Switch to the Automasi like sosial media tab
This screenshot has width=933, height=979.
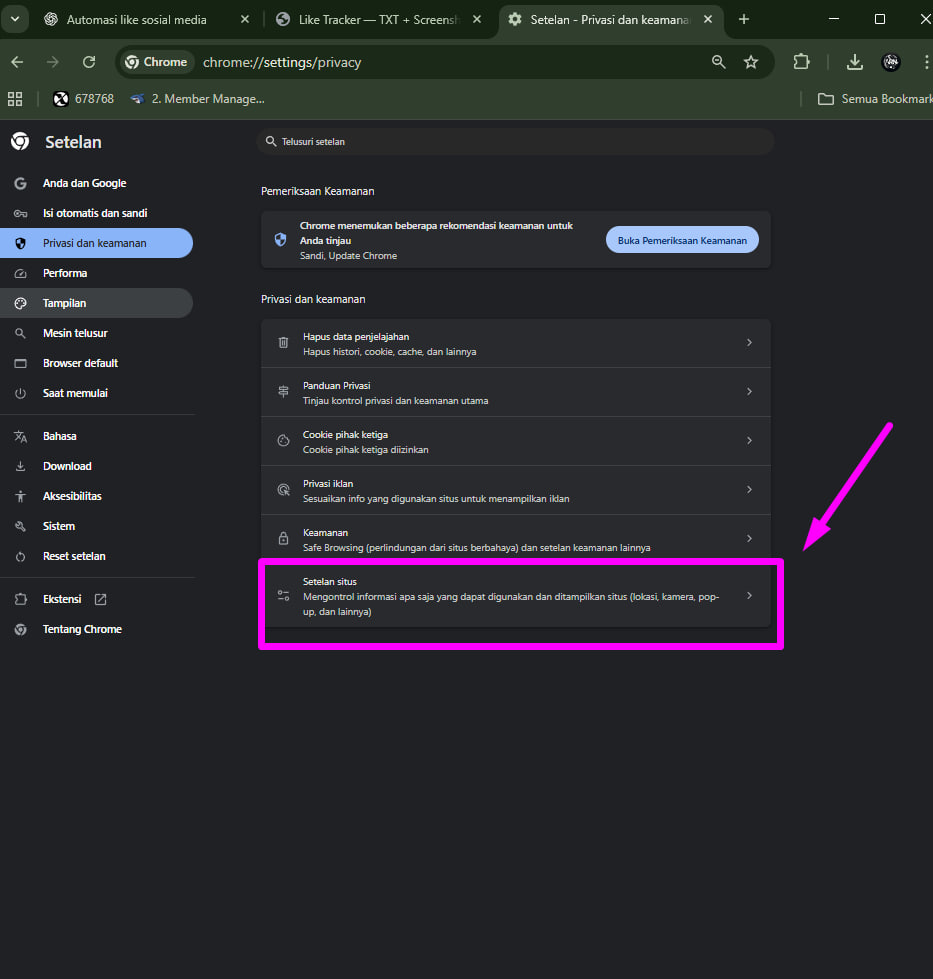pos(136,19)
